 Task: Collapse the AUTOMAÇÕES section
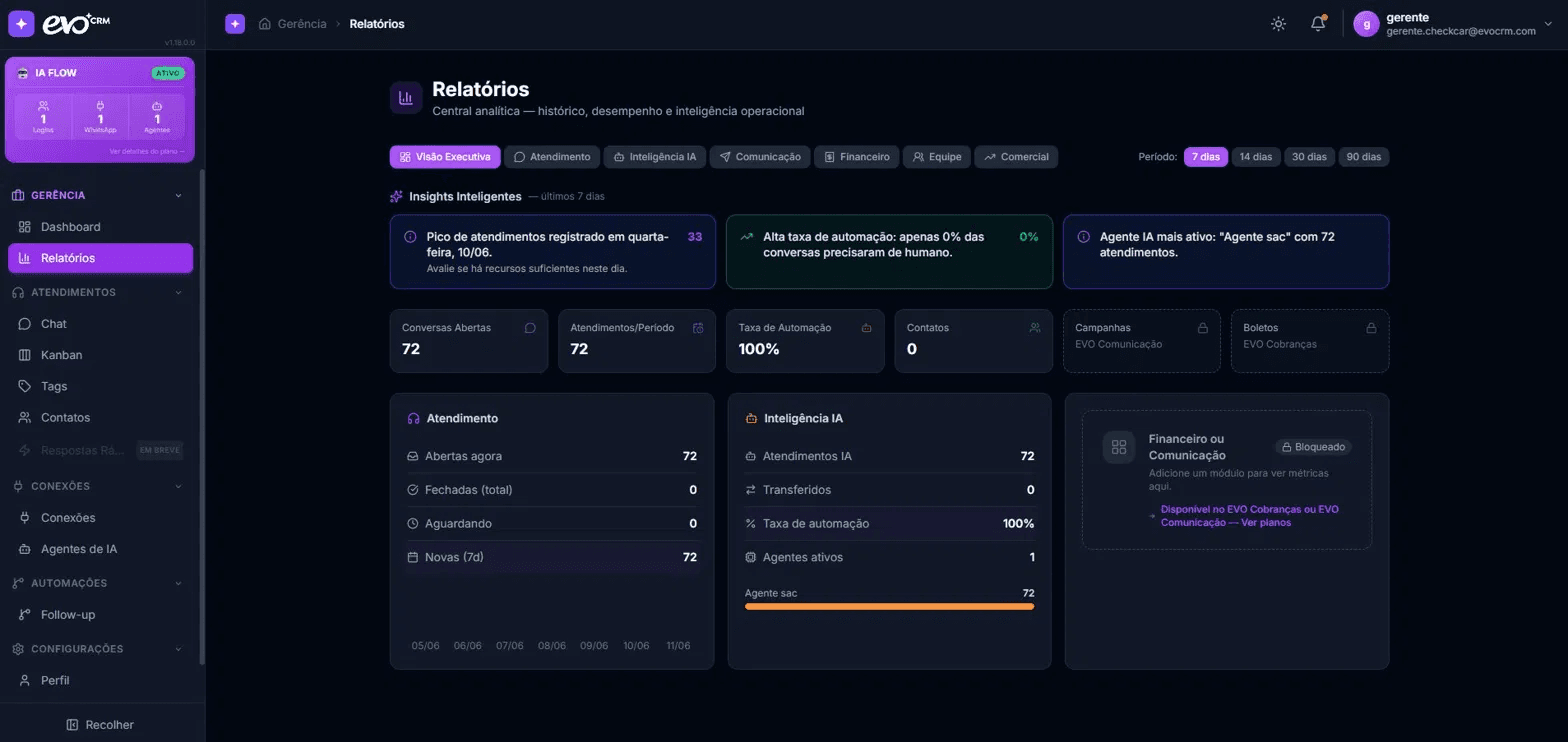point(179,583)
